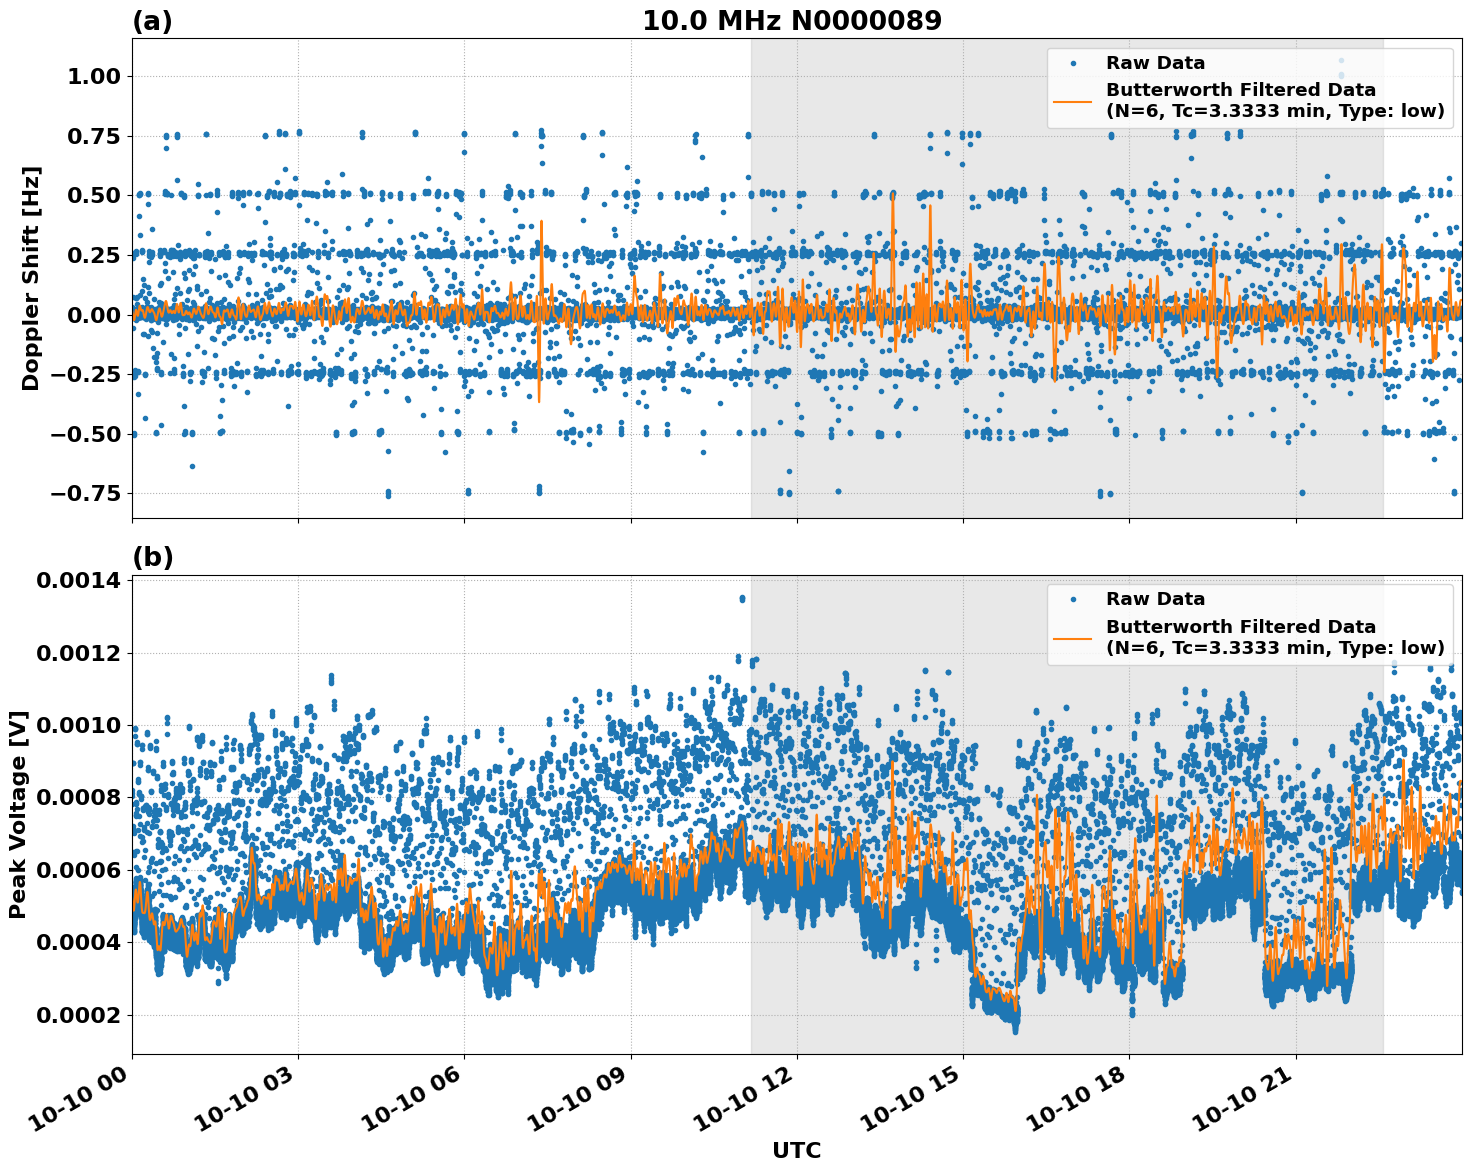Click the "0.0002" Peak Voltage tick label
Image resolution: width=1472 pixels, height=1172 pixels.
[78, 1015]
